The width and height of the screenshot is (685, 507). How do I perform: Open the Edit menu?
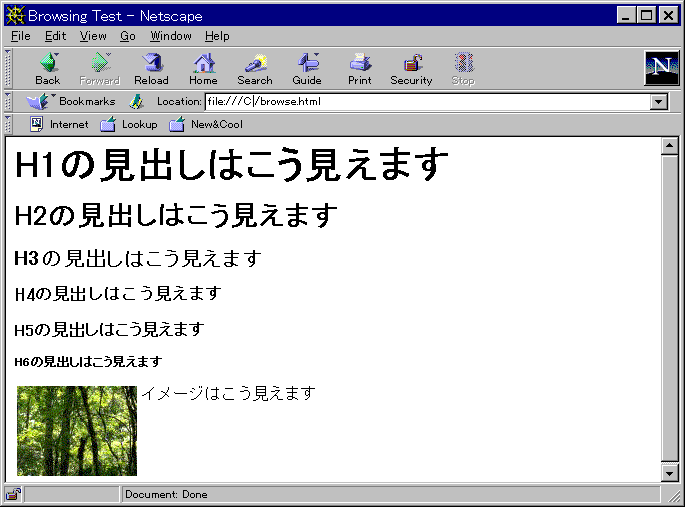point(55,36)
